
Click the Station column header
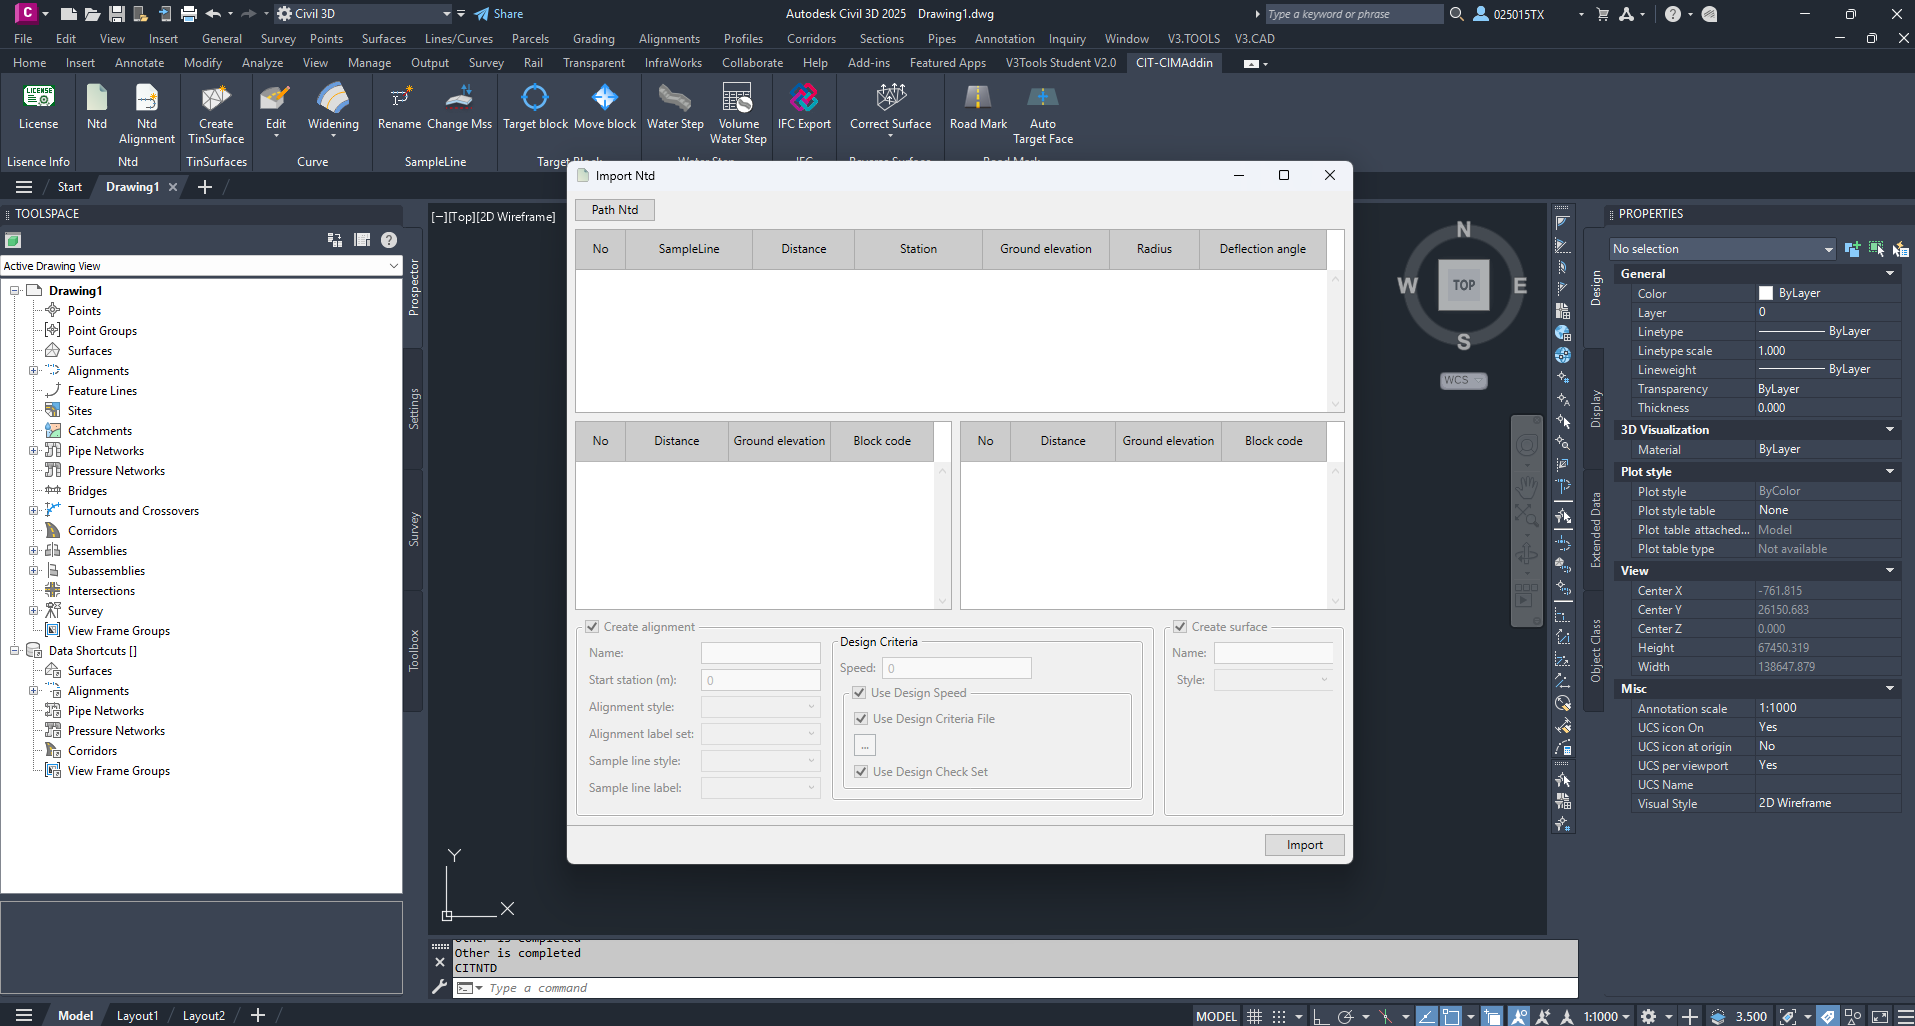[x=918, y=249]
